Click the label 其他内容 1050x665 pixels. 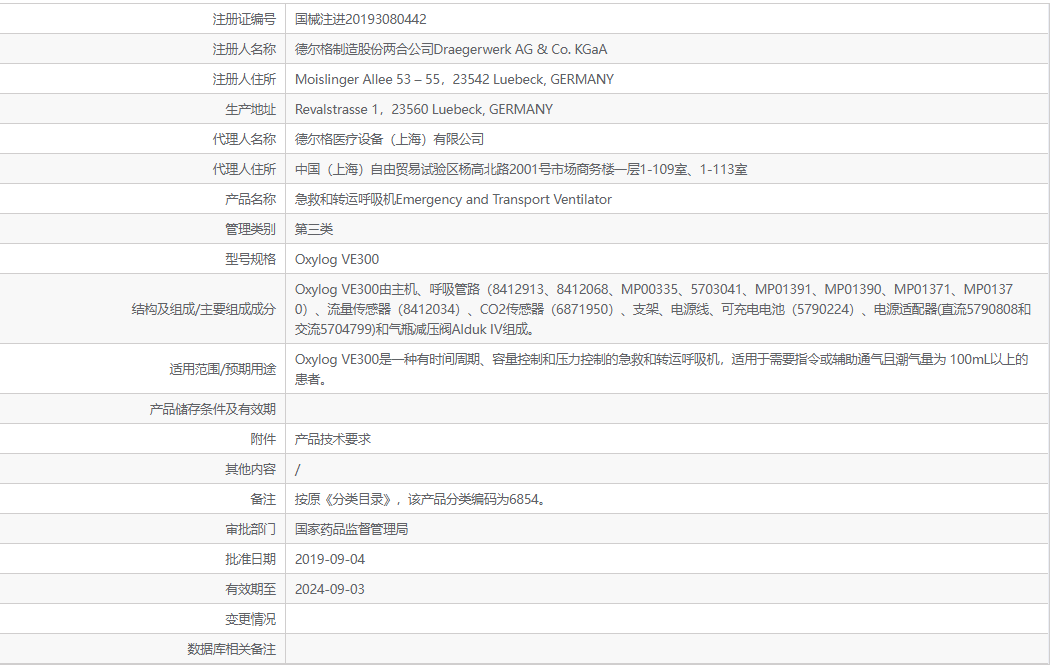(250, 469)
